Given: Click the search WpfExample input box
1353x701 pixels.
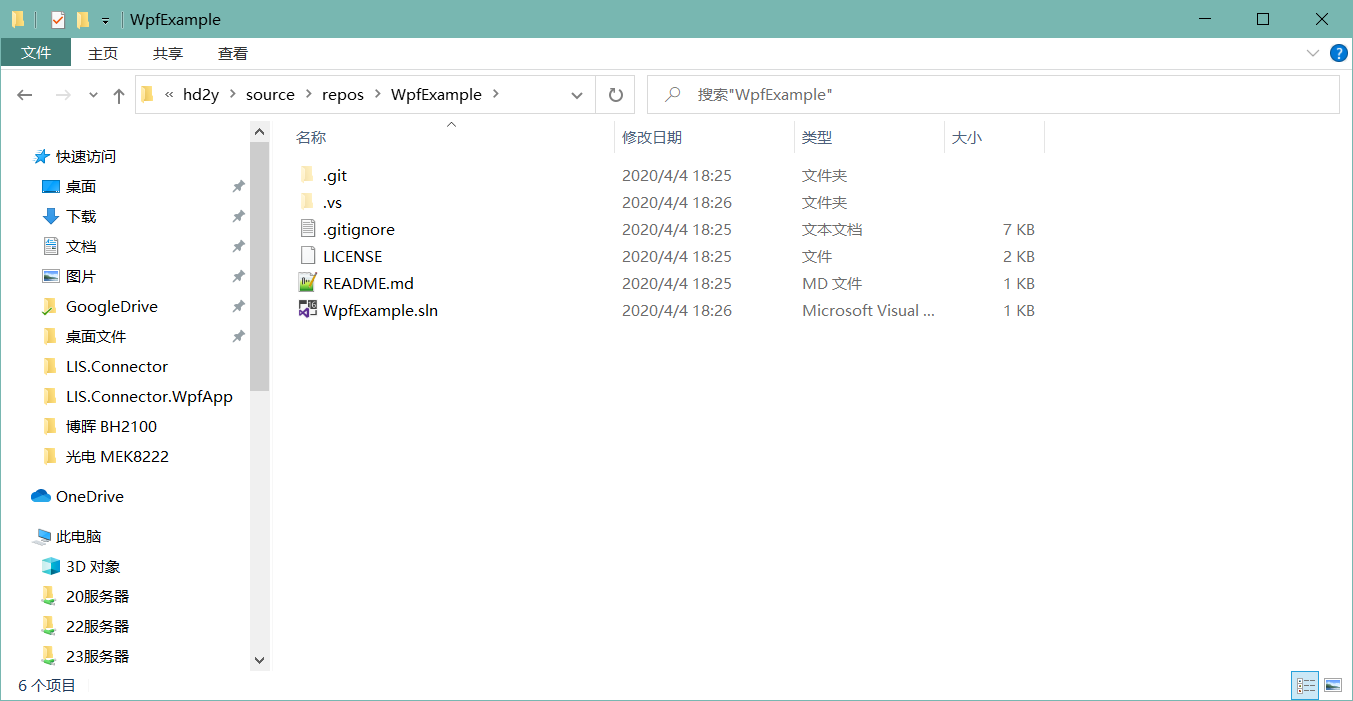Looking at the screenshot, I should (x=993, y=95).
